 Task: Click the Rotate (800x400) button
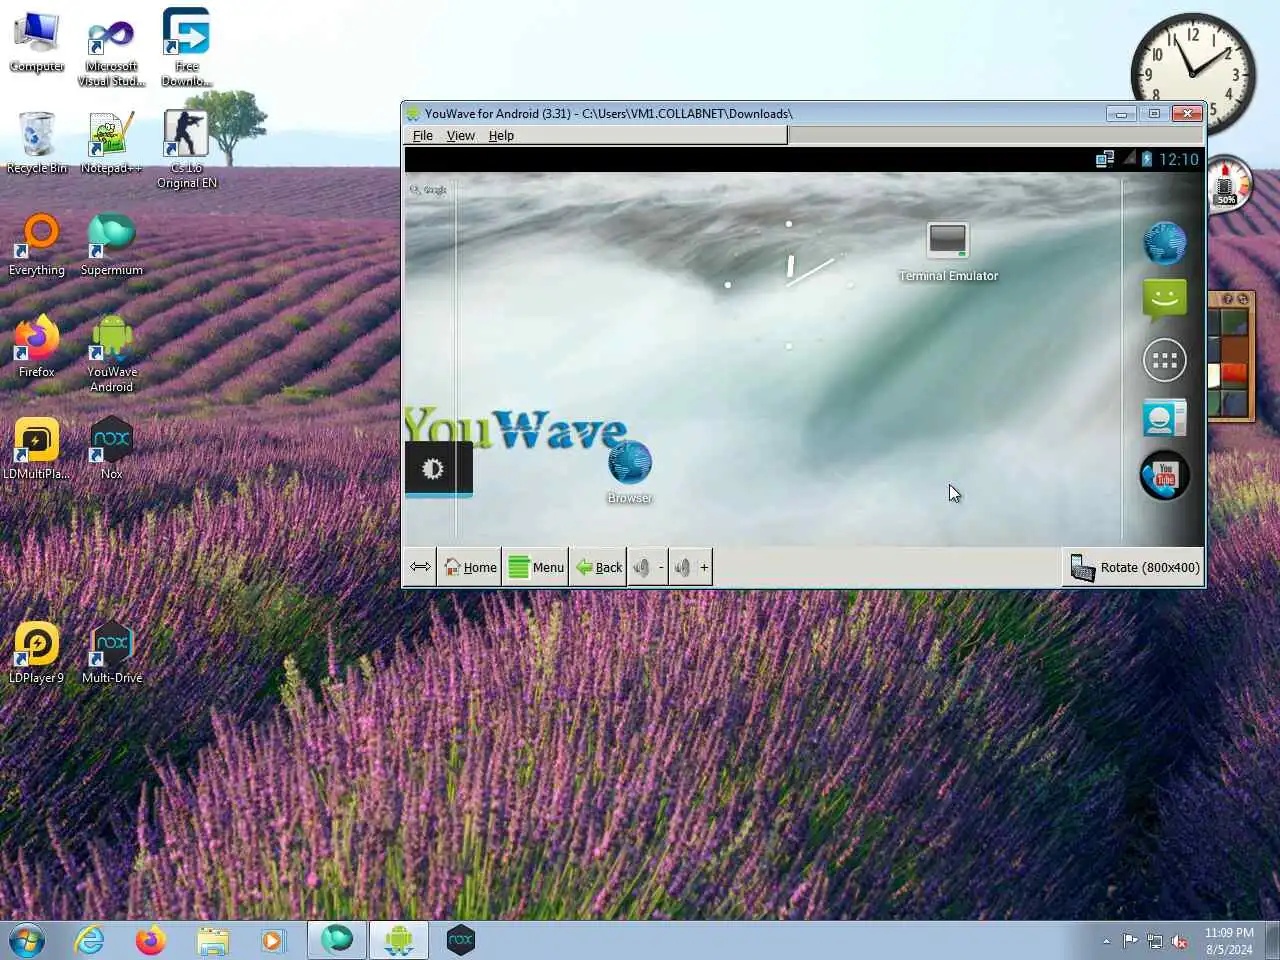point(1133,567)
